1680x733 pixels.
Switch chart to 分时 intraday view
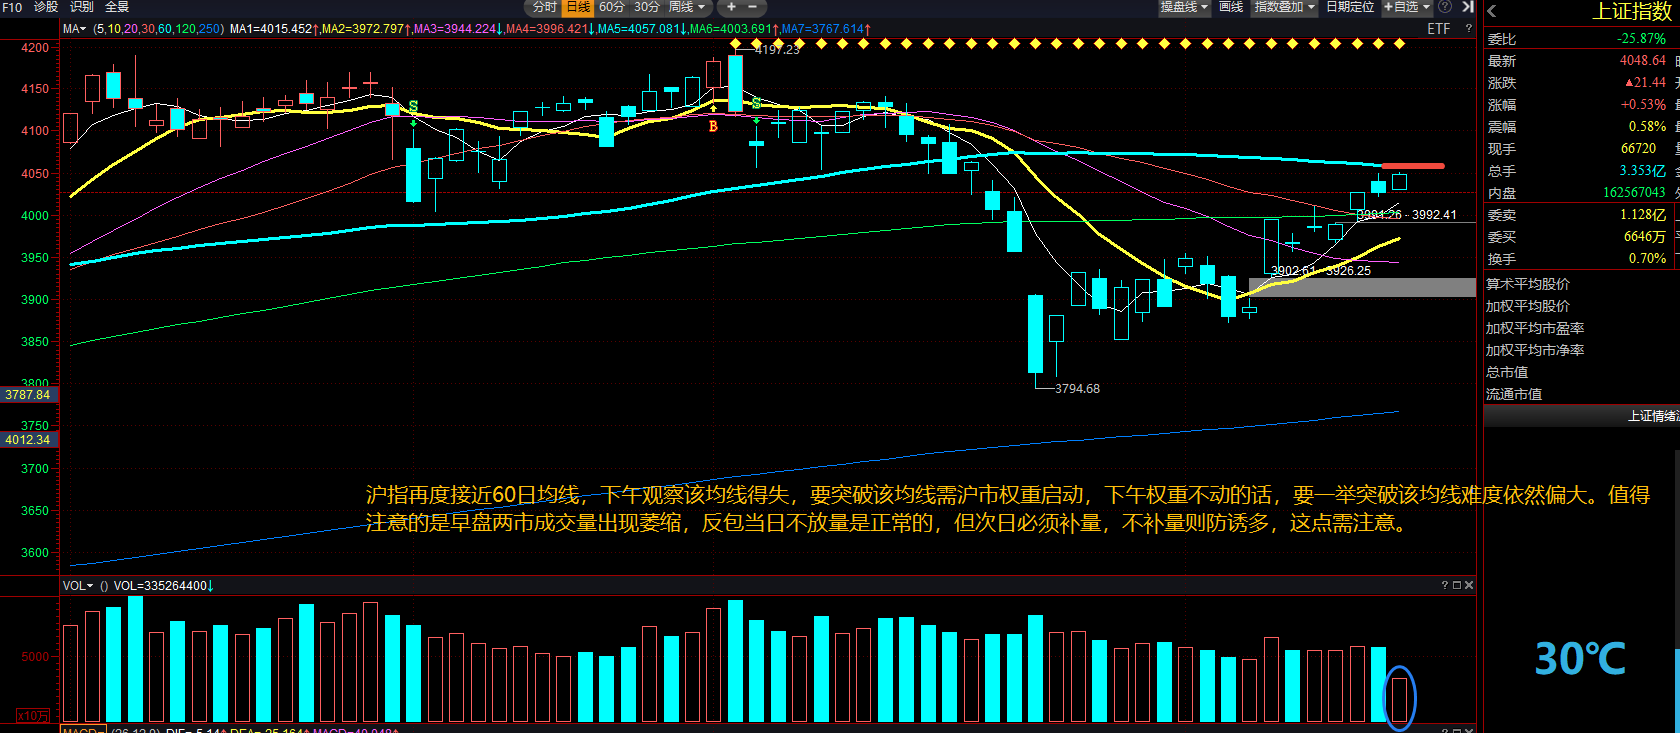[544, 7]
